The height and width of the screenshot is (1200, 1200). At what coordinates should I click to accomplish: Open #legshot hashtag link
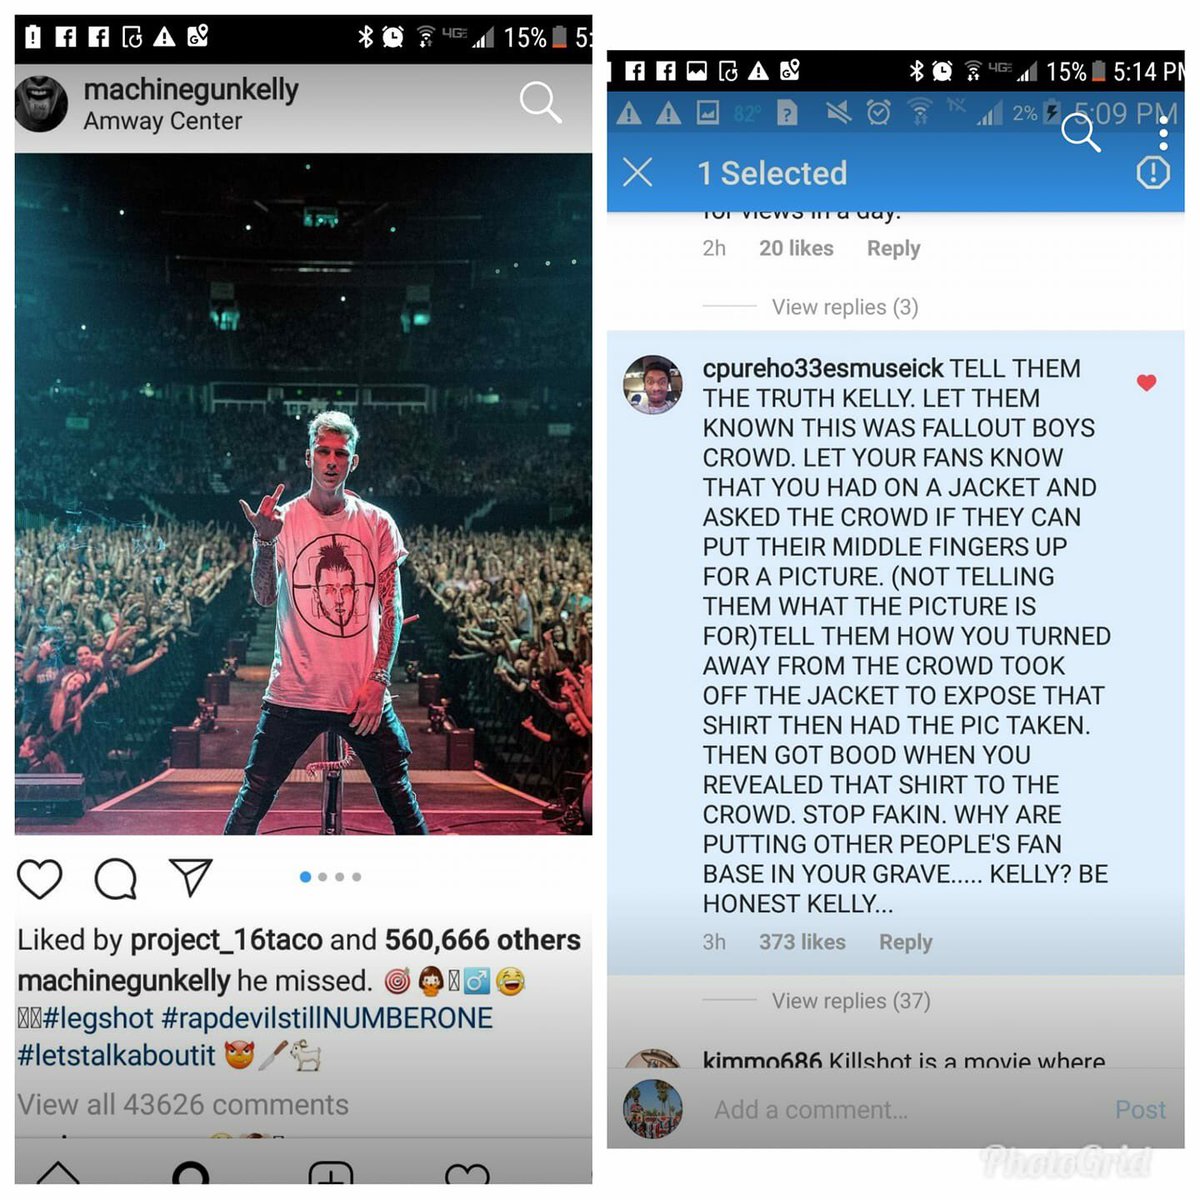98,1018
